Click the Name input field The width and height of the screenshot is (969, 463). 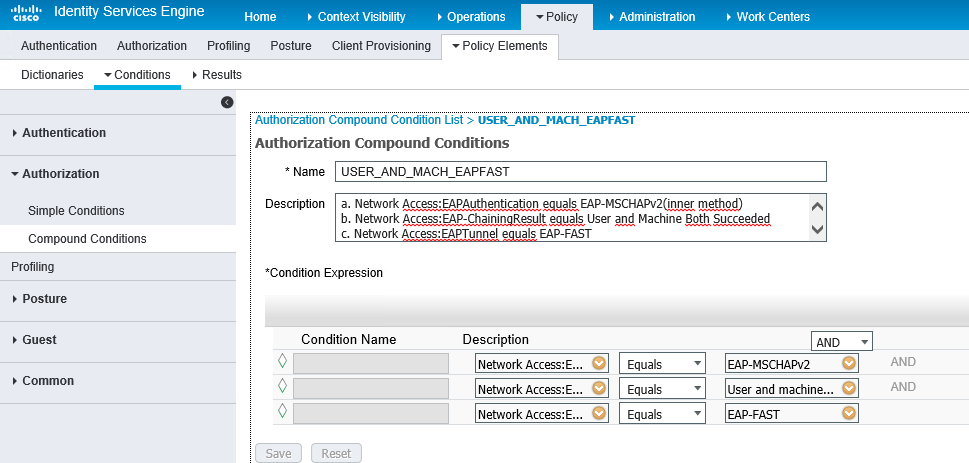[x=580, y=172]
